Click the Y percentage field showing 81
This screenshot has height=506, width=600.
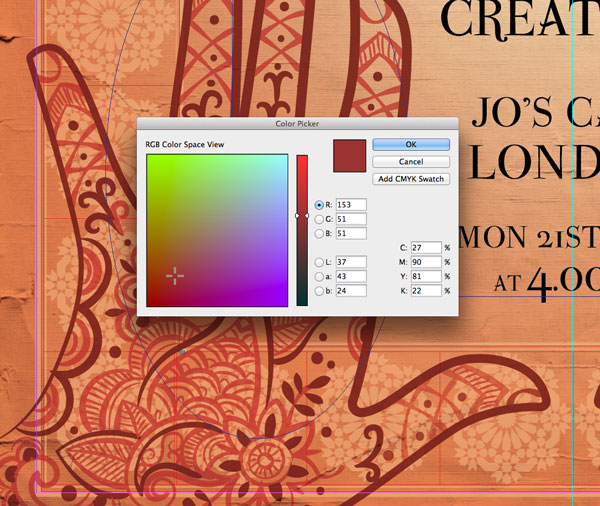click(426, 276)
